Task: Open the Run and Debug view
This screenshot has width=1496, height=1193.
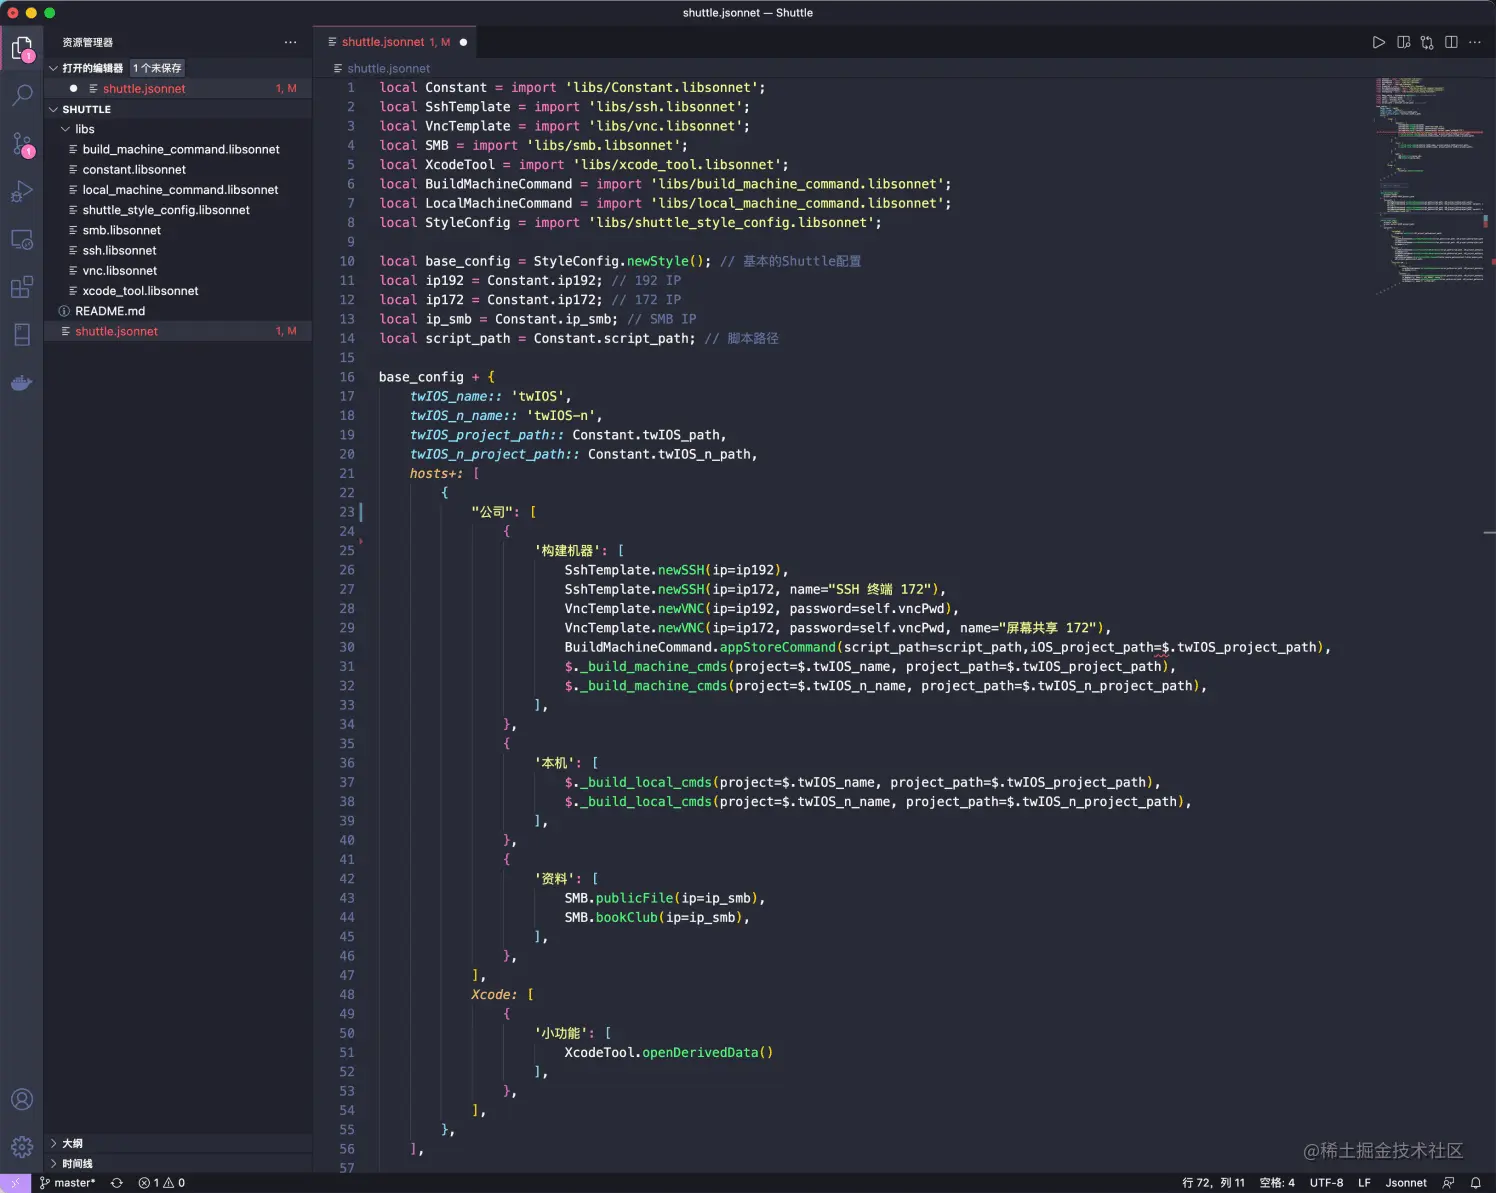Action: [22, 191]
